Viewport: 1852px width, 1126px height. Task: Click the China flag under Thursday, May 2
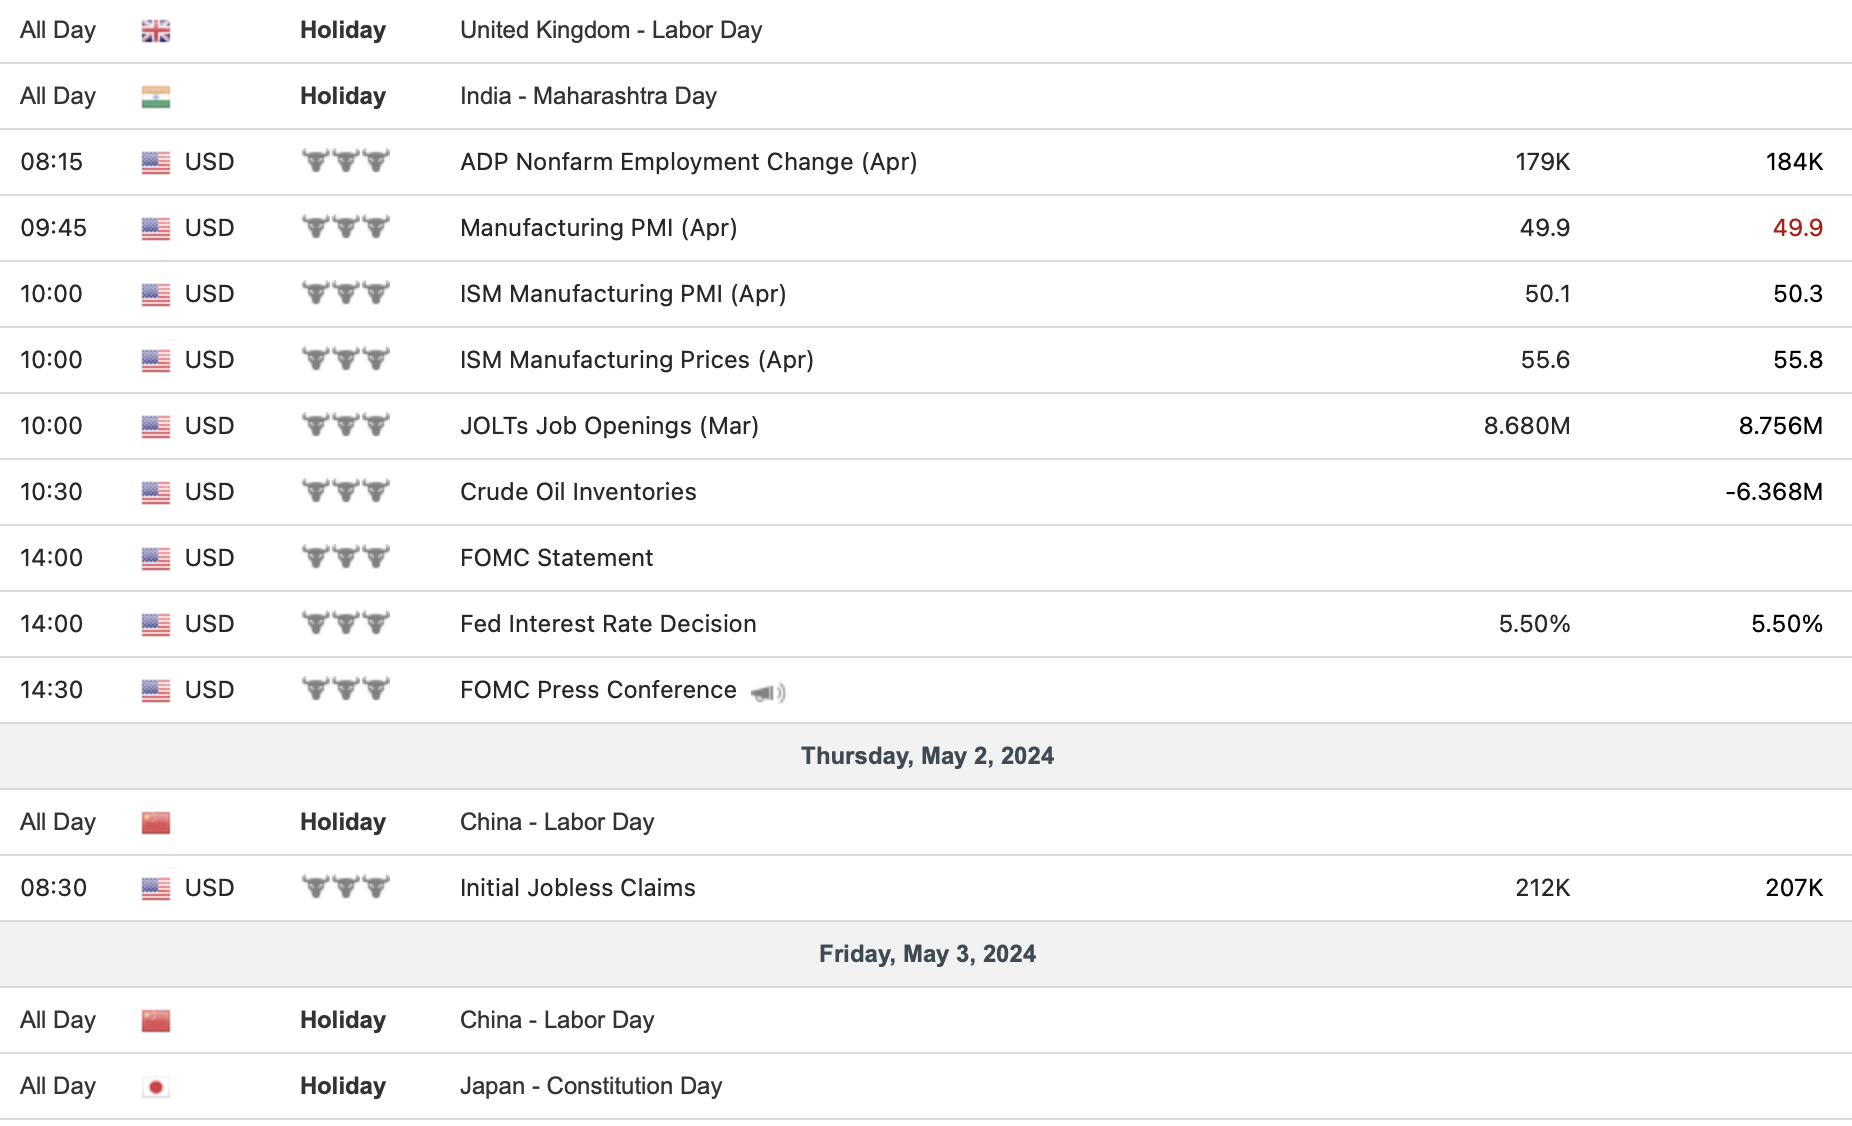(155, 823)
